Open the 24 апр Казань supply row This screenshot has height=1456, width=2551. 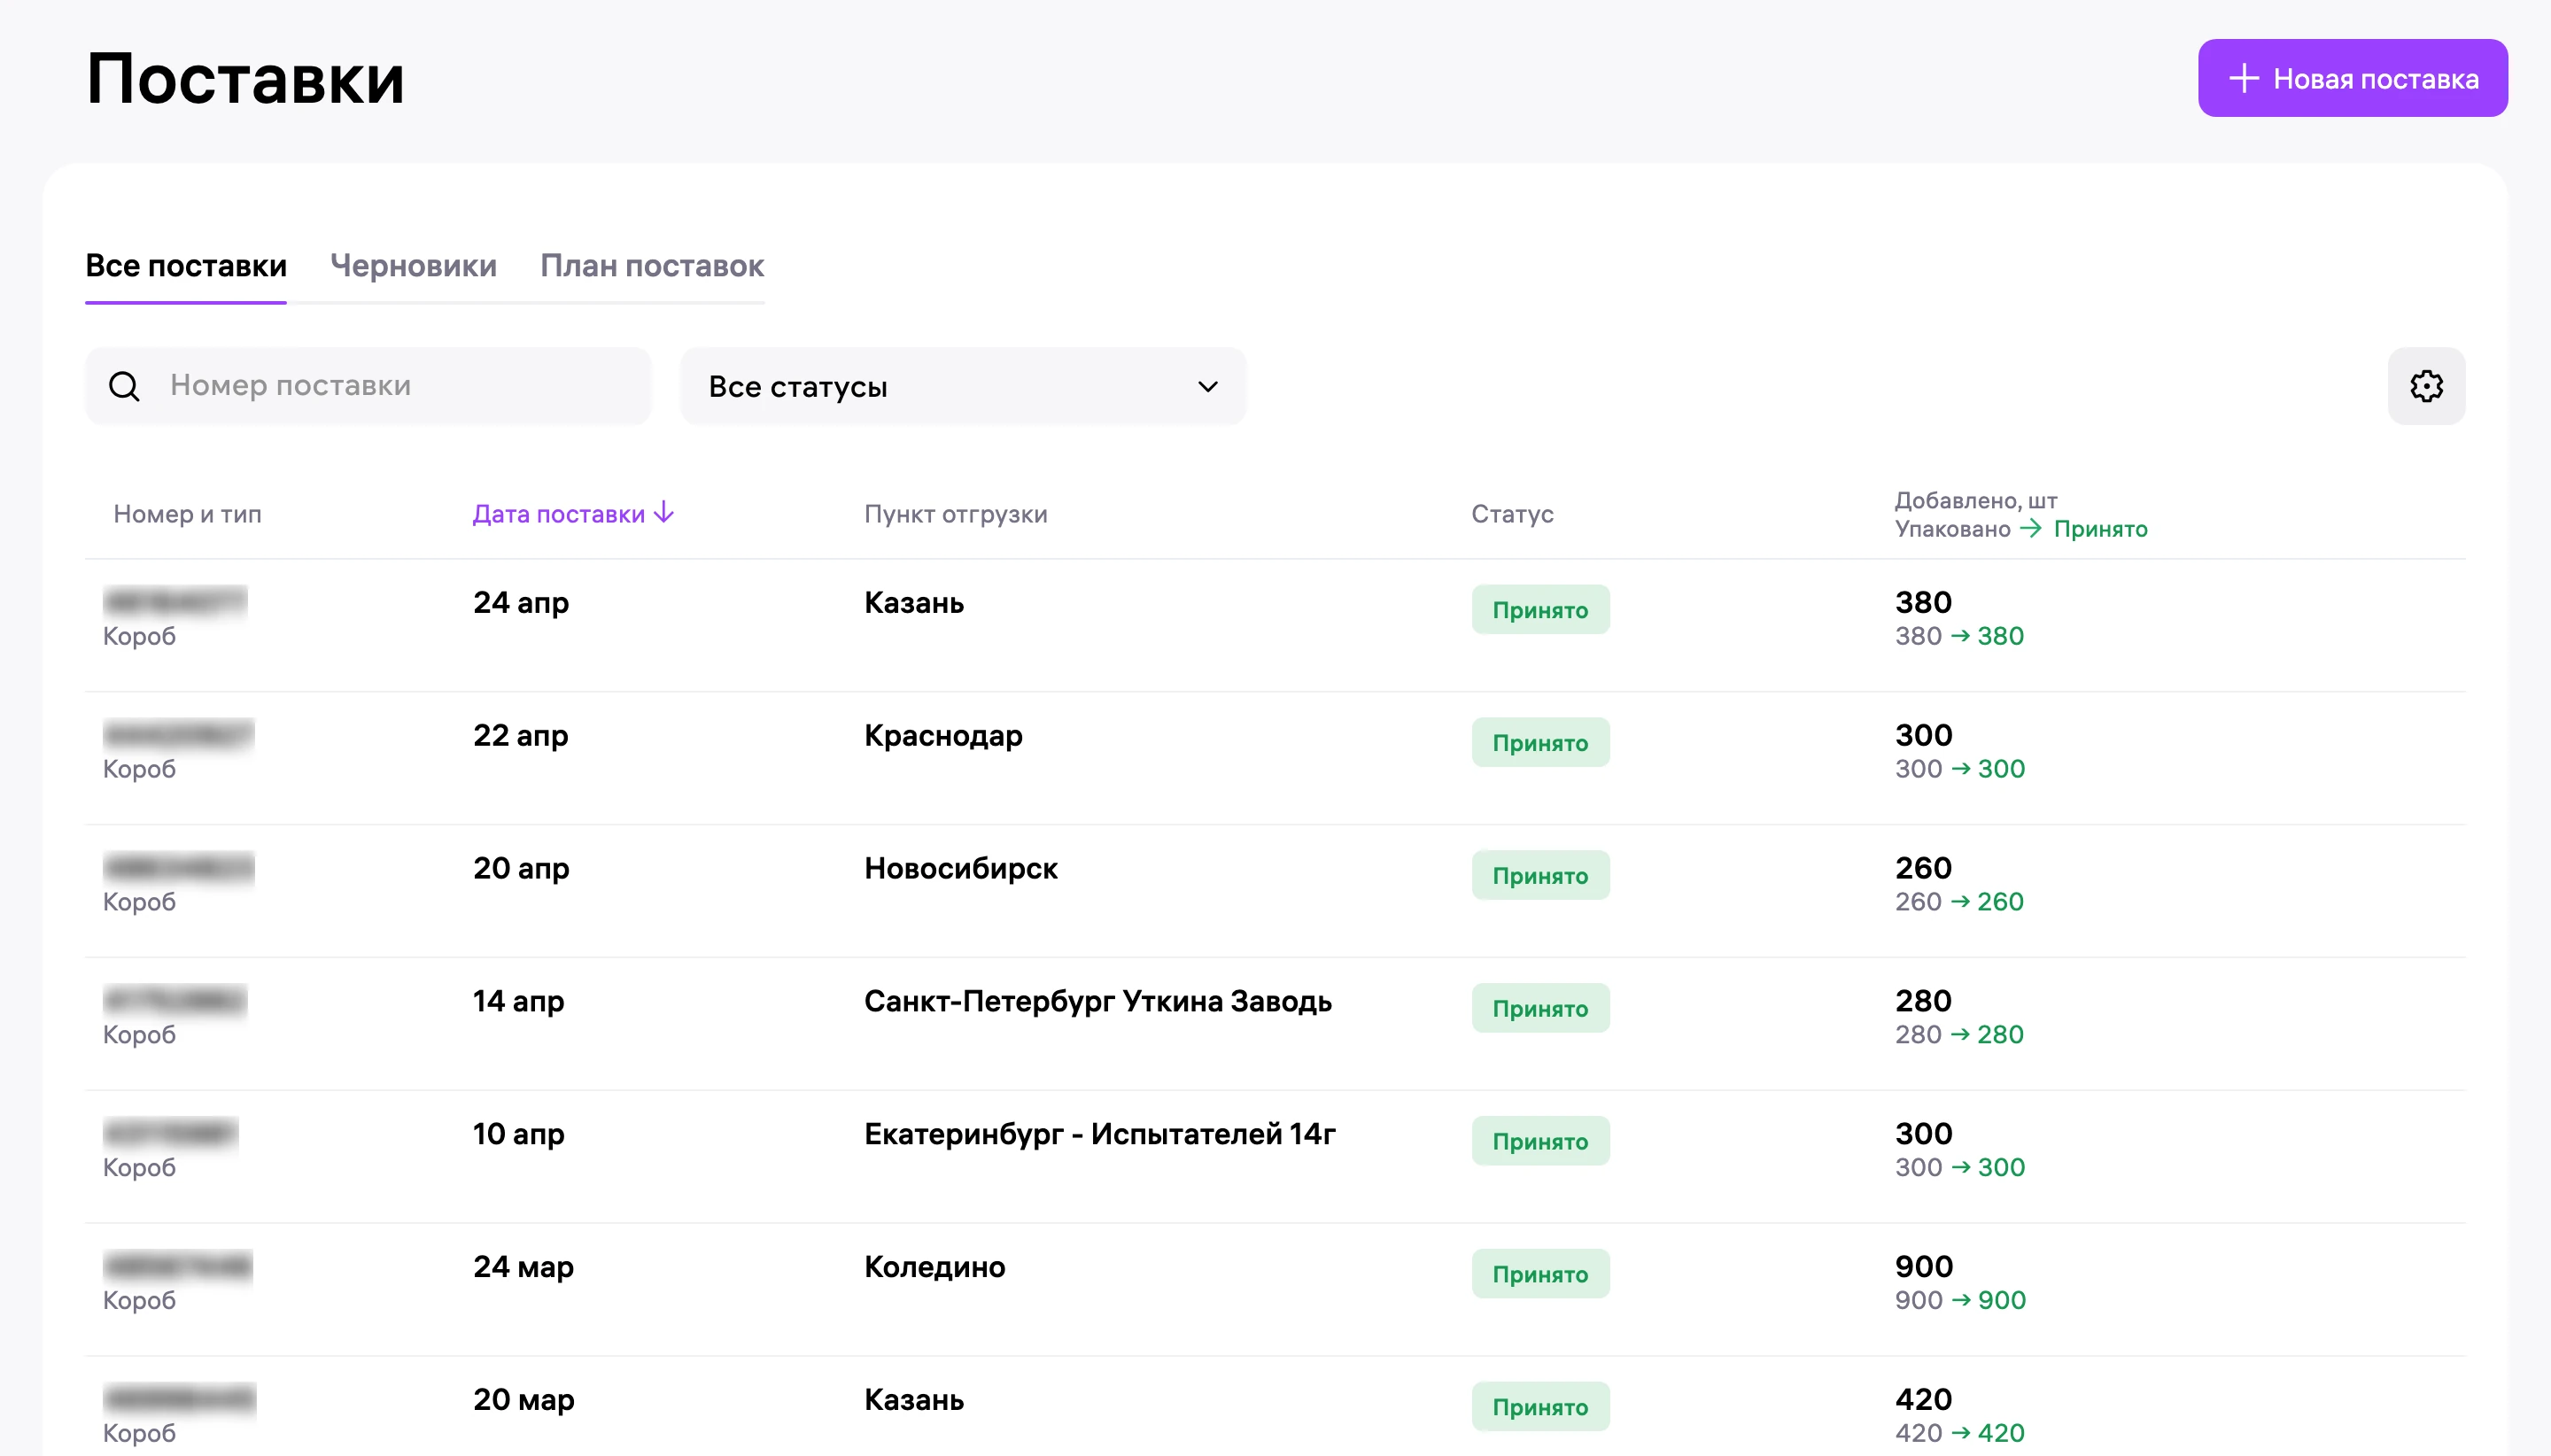[1275, 625]
